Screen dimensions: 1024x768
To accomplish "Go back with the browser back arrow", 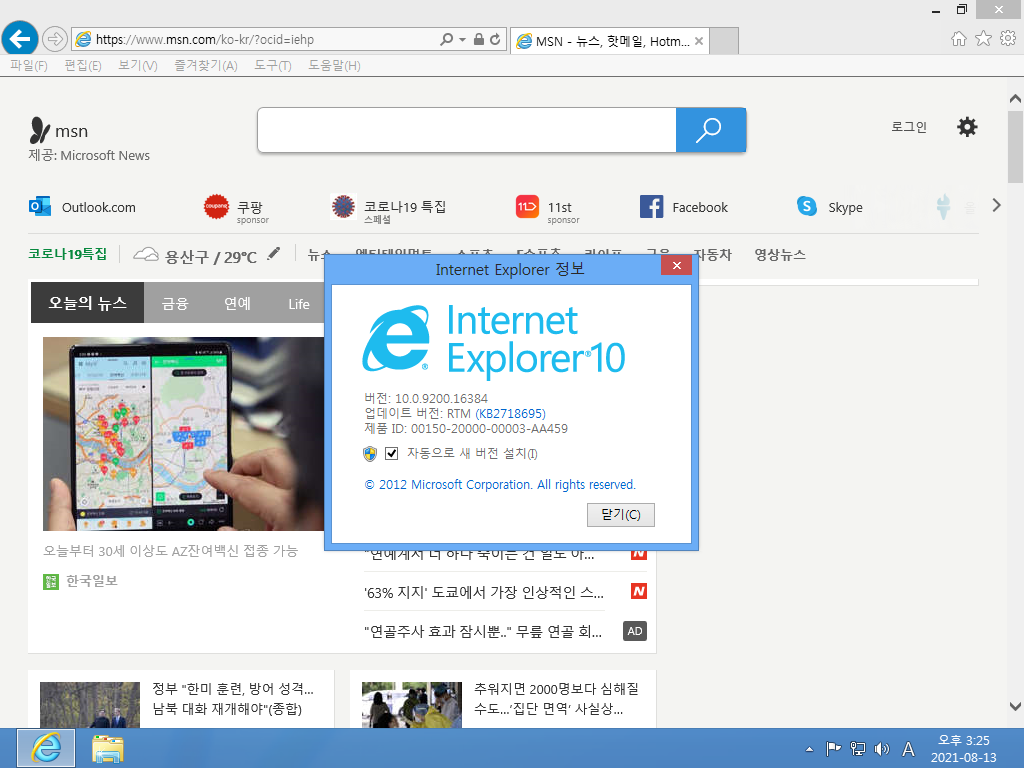I will pyautogui.click(x=20, y=39).
